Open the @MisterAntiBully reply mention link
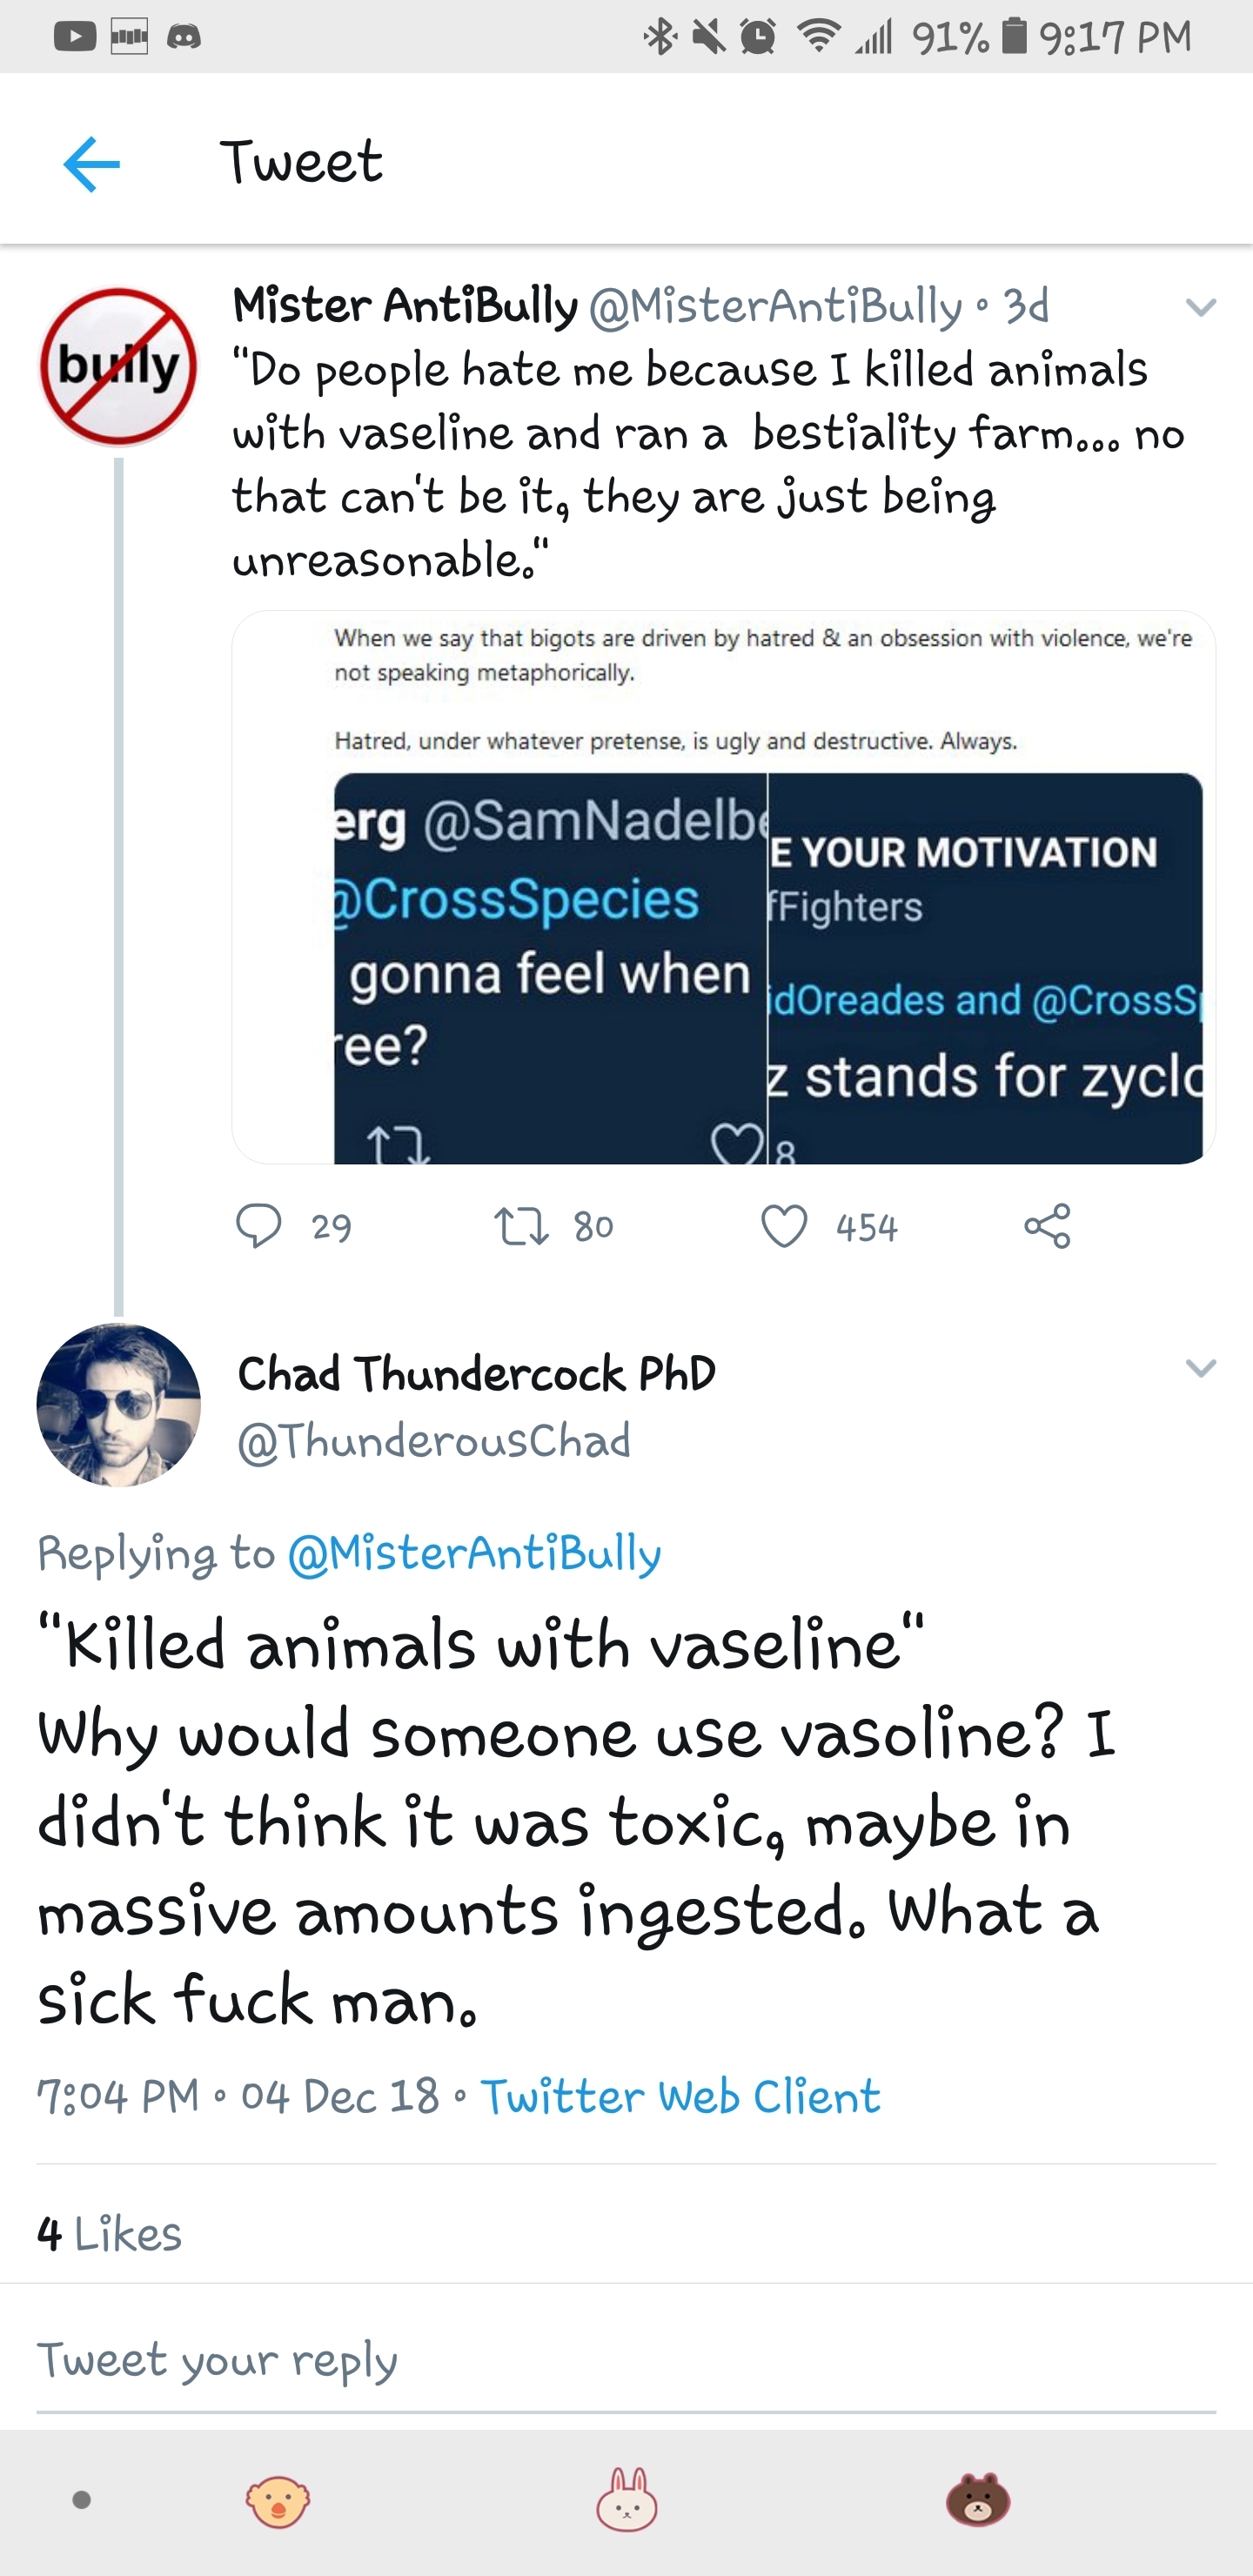 474,1554
